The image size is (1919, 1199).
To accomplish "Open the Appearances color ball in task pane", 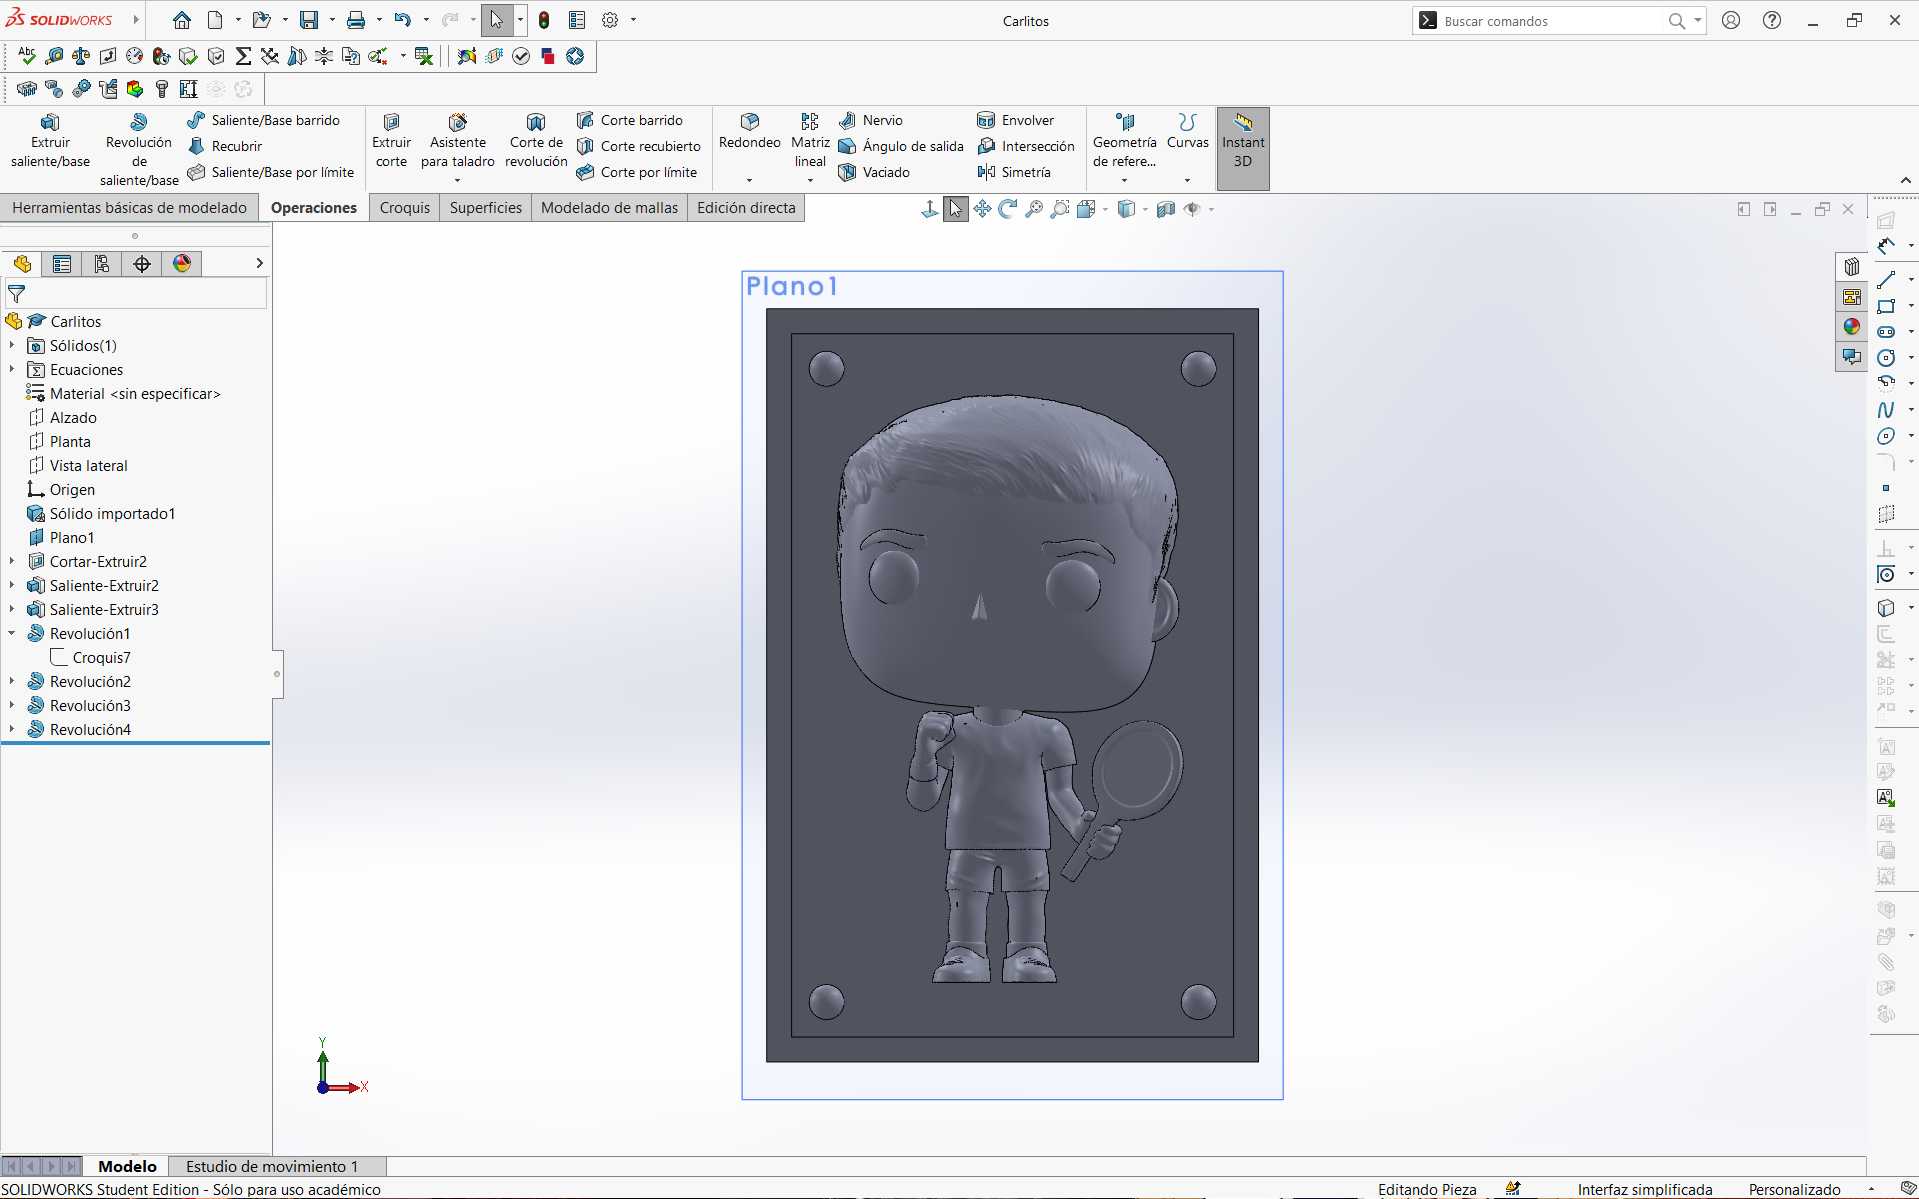I will click(x=1852, y=326).
